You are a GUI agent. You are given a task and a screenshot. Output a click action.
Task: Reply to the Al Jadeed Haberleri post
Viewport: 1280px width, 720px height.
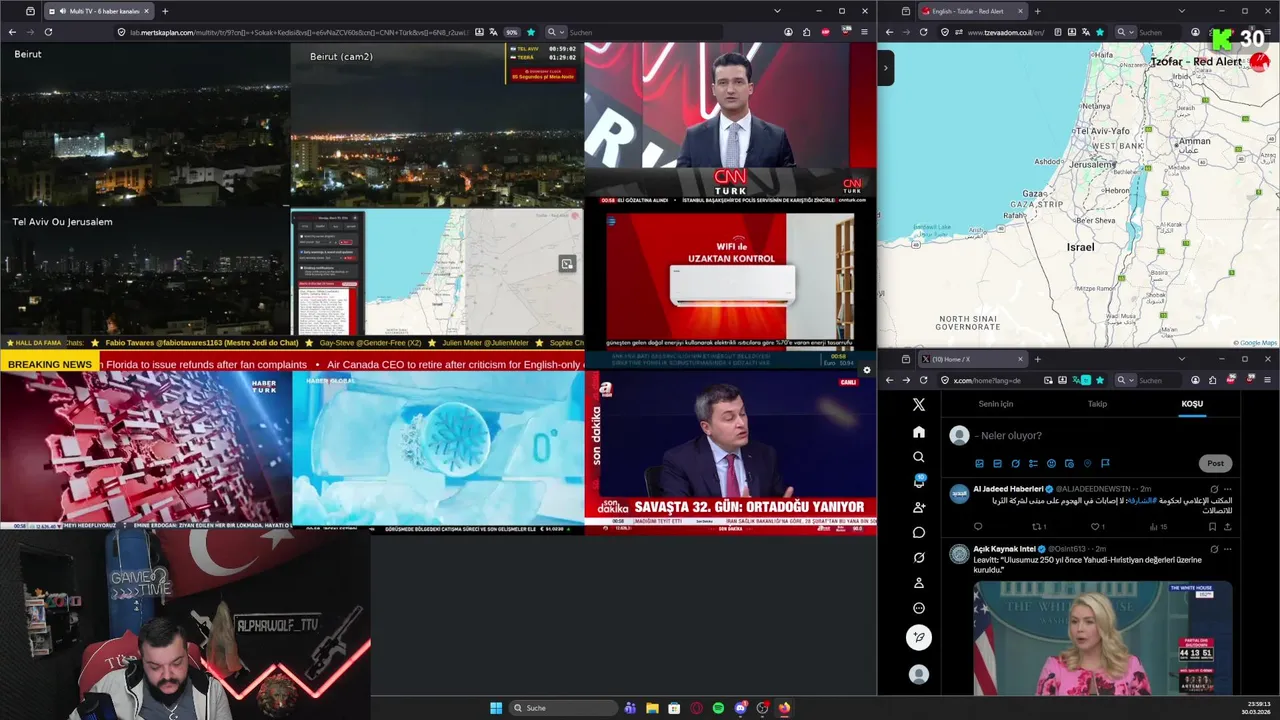click(978, 527)
